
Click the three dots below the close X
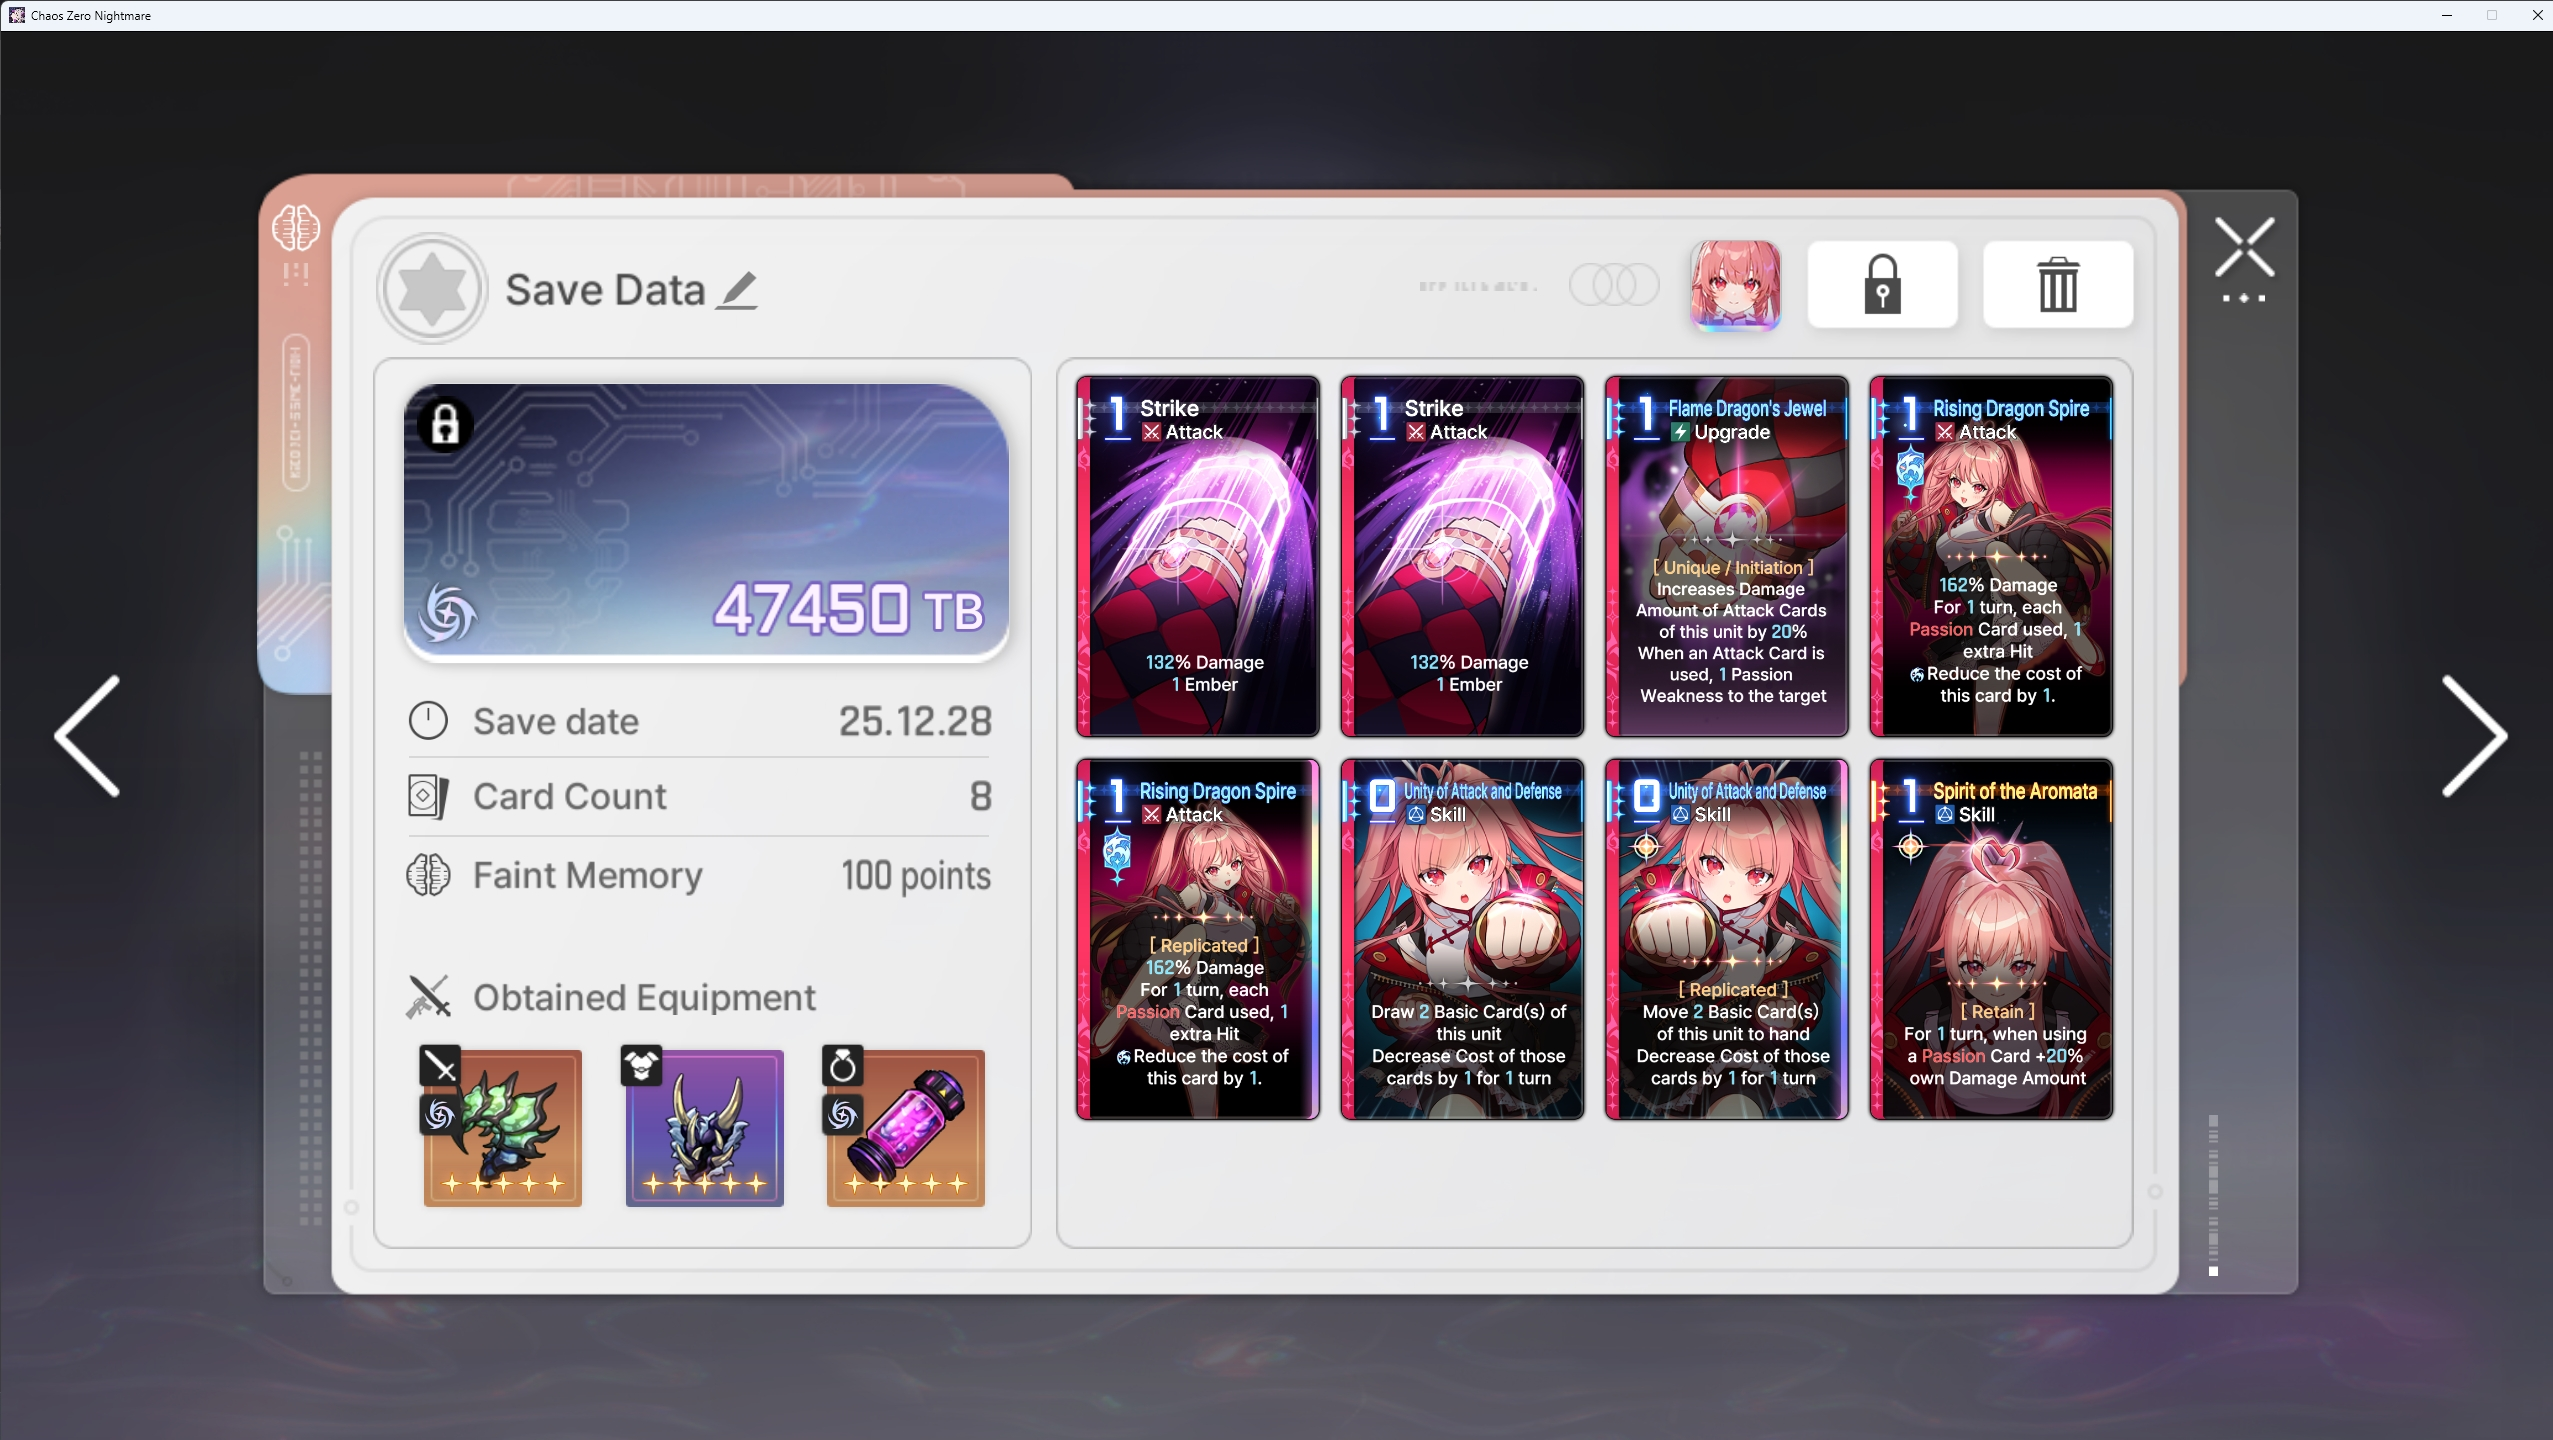click(x=2243, y=299)
